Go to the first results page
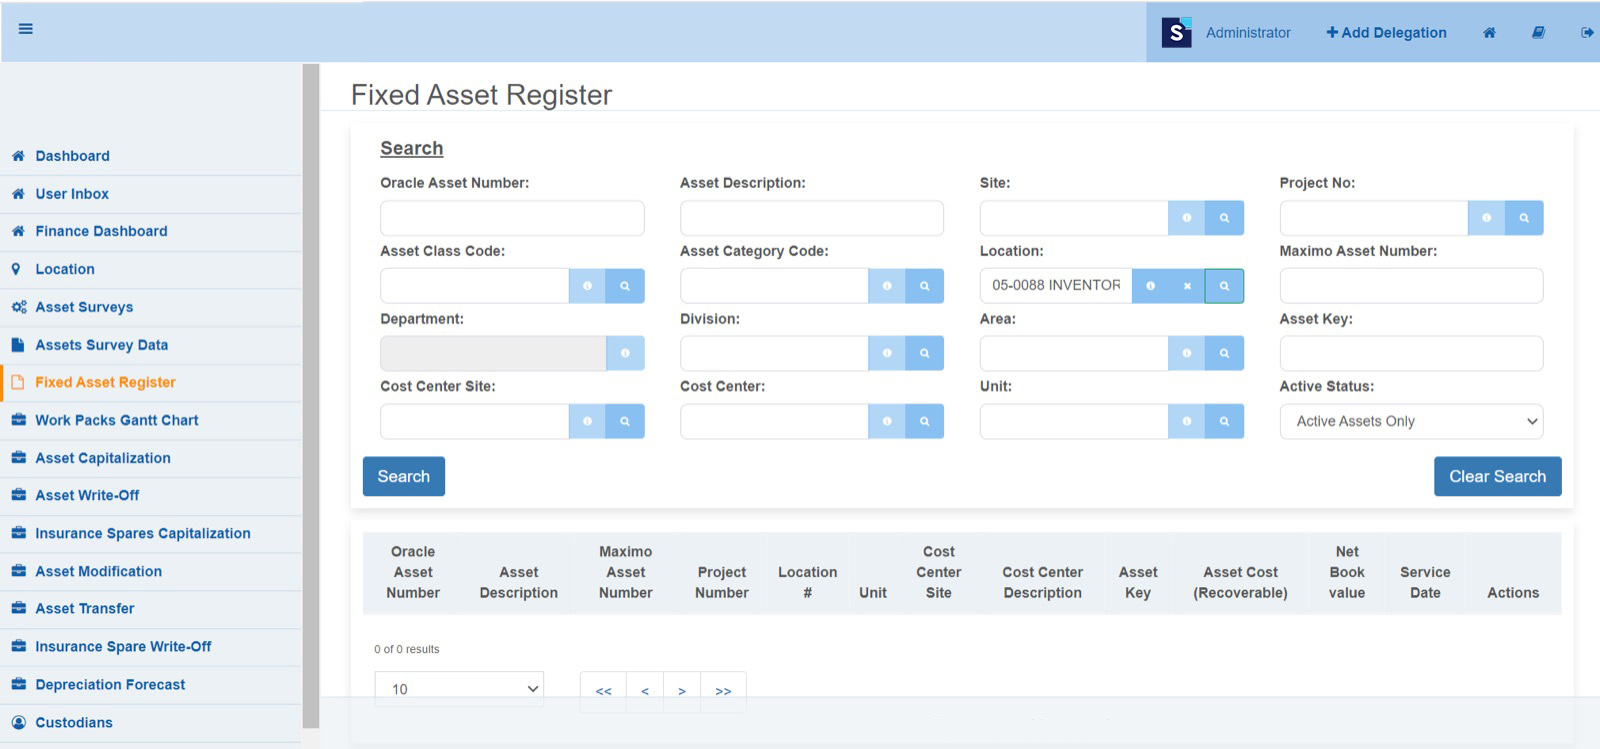The image size is (1600, 749). click(603, 691)
